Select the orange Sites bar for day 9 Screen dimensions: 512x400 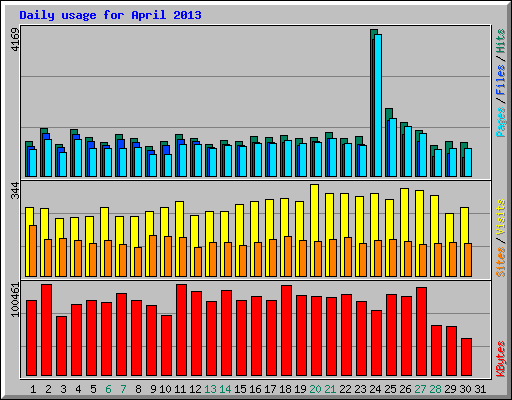coord(153,256)
